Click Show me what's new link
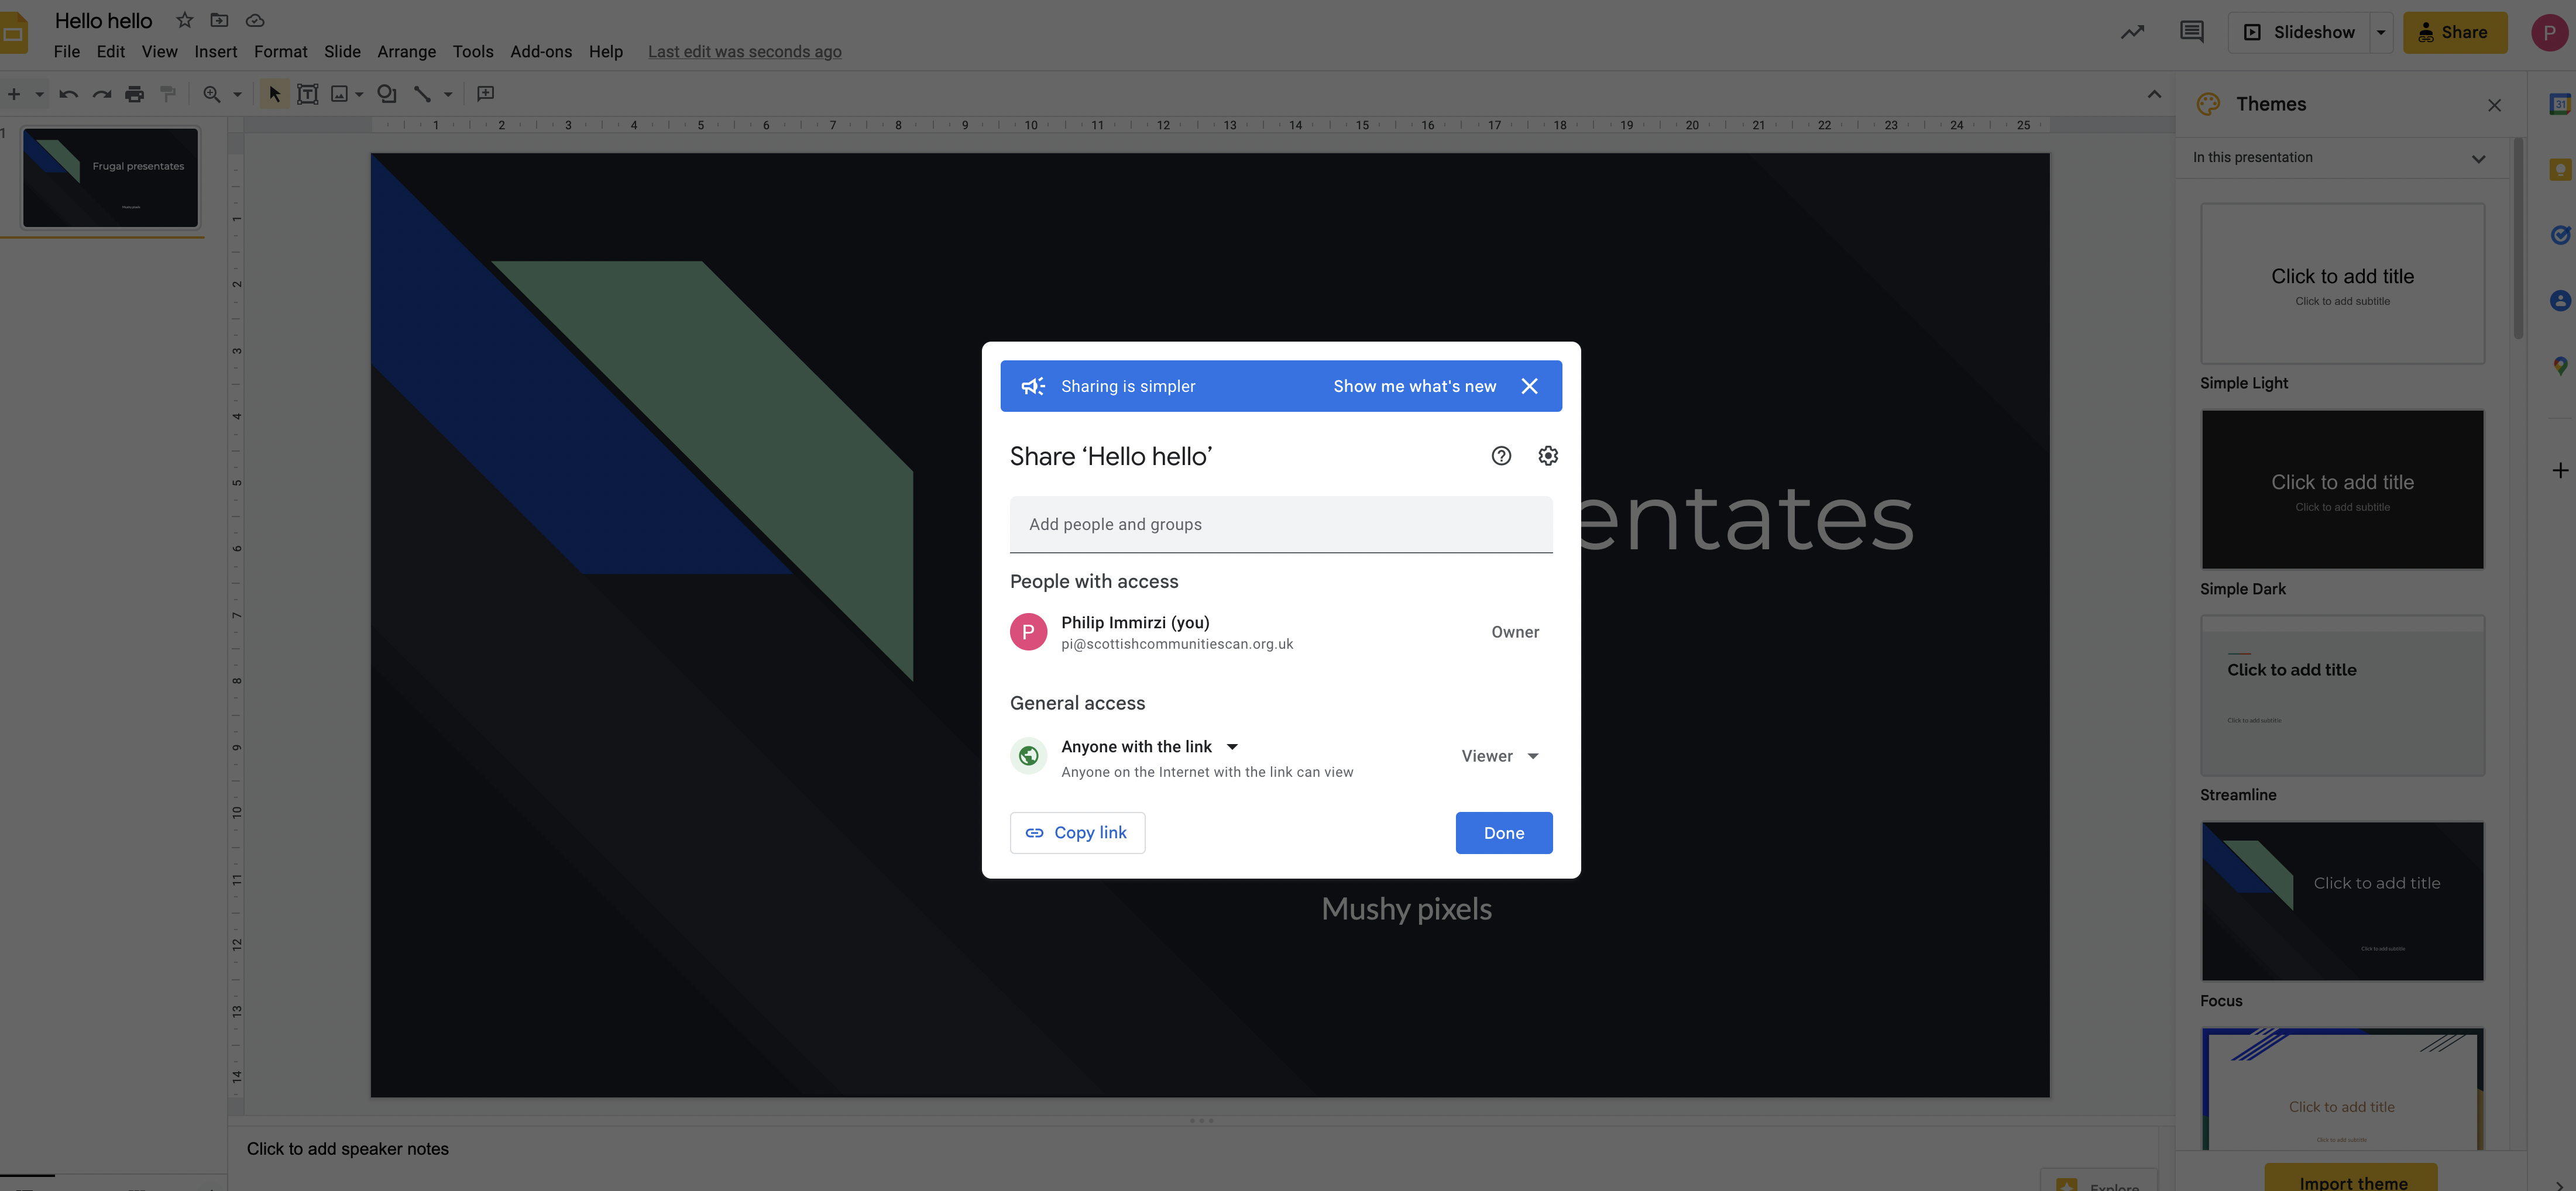 click(x=1414, y=386)
